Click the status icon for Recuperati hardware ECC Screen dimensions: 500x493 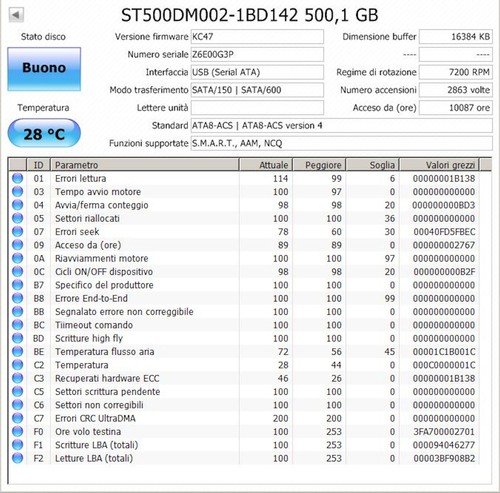coord(17,378)
